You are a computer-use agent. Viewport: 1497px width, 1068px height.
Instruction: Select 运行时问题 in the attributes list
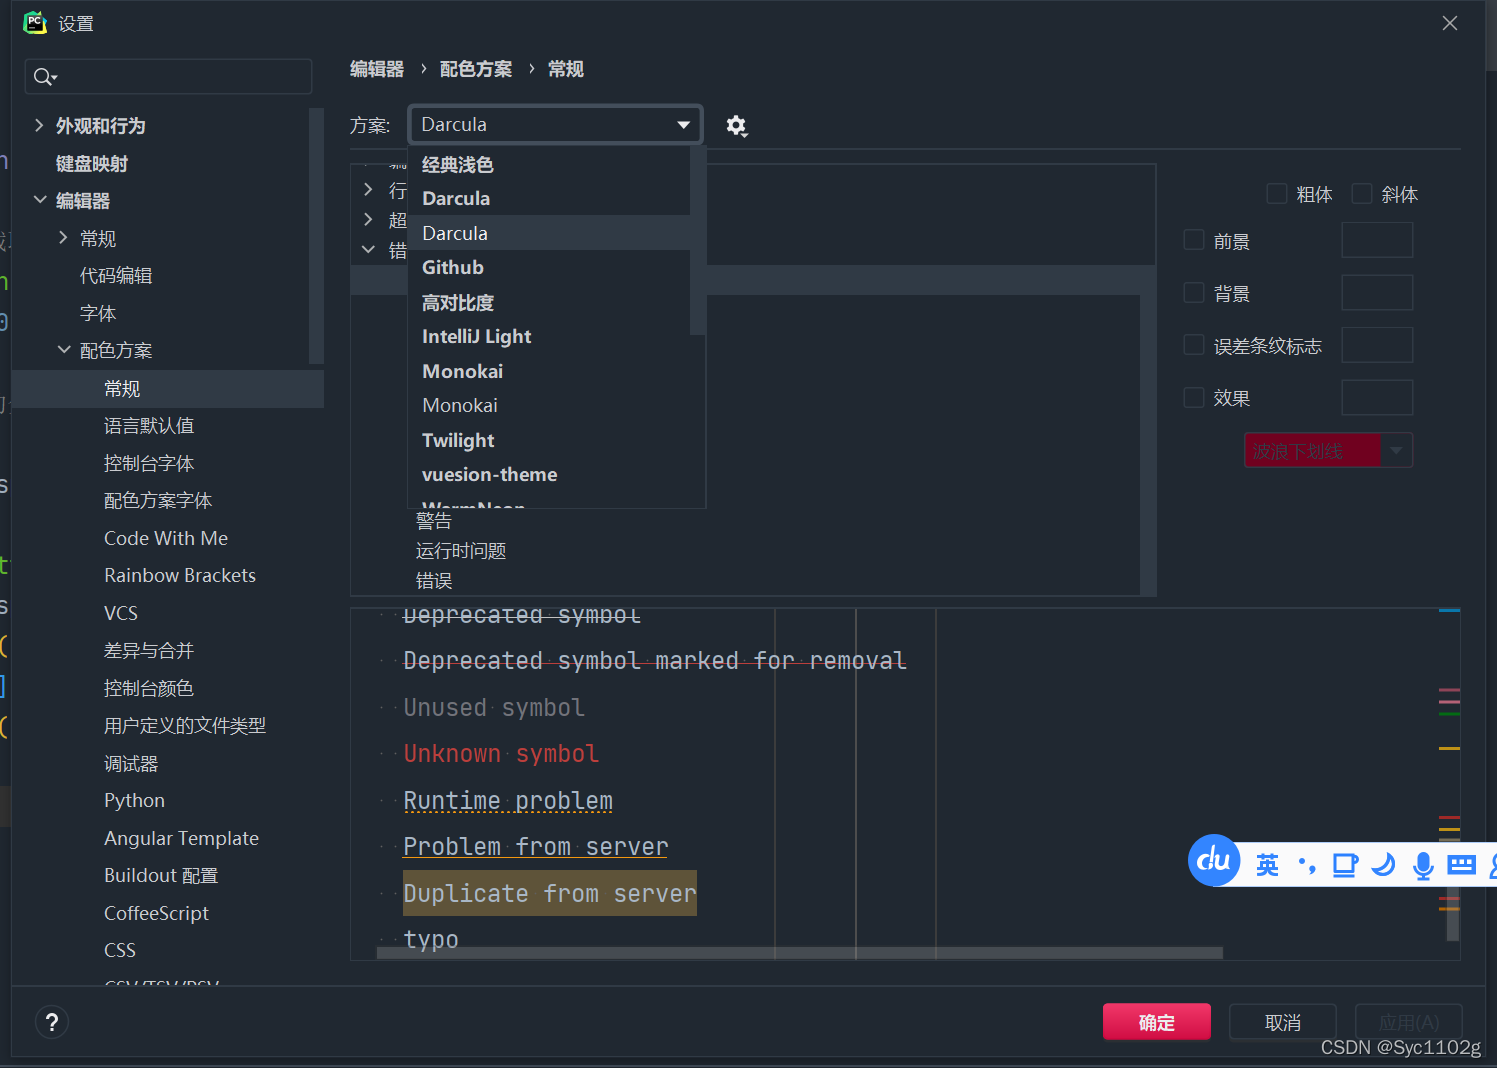point(461,550)
